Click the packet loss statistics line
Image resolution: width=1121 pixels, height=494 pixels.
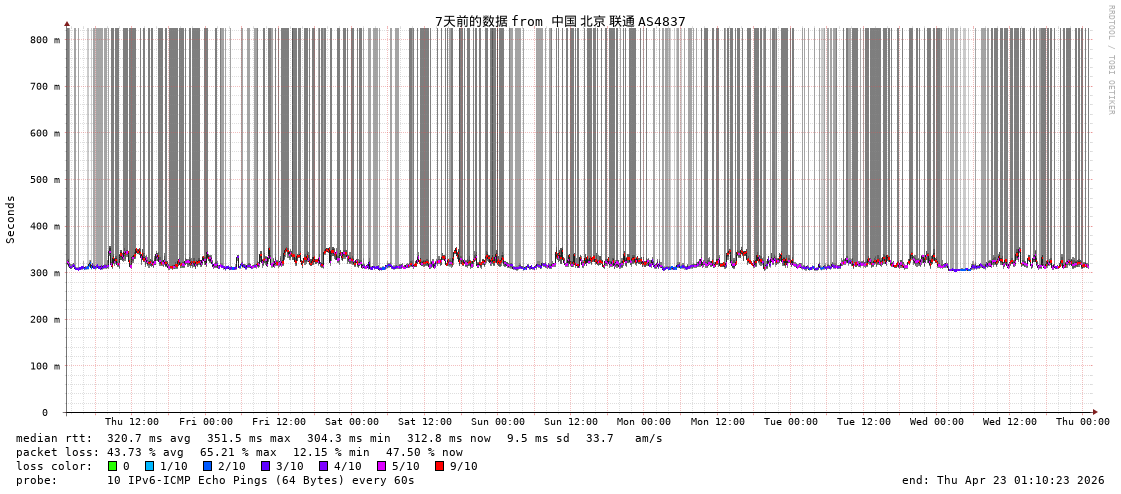(239, 452)
